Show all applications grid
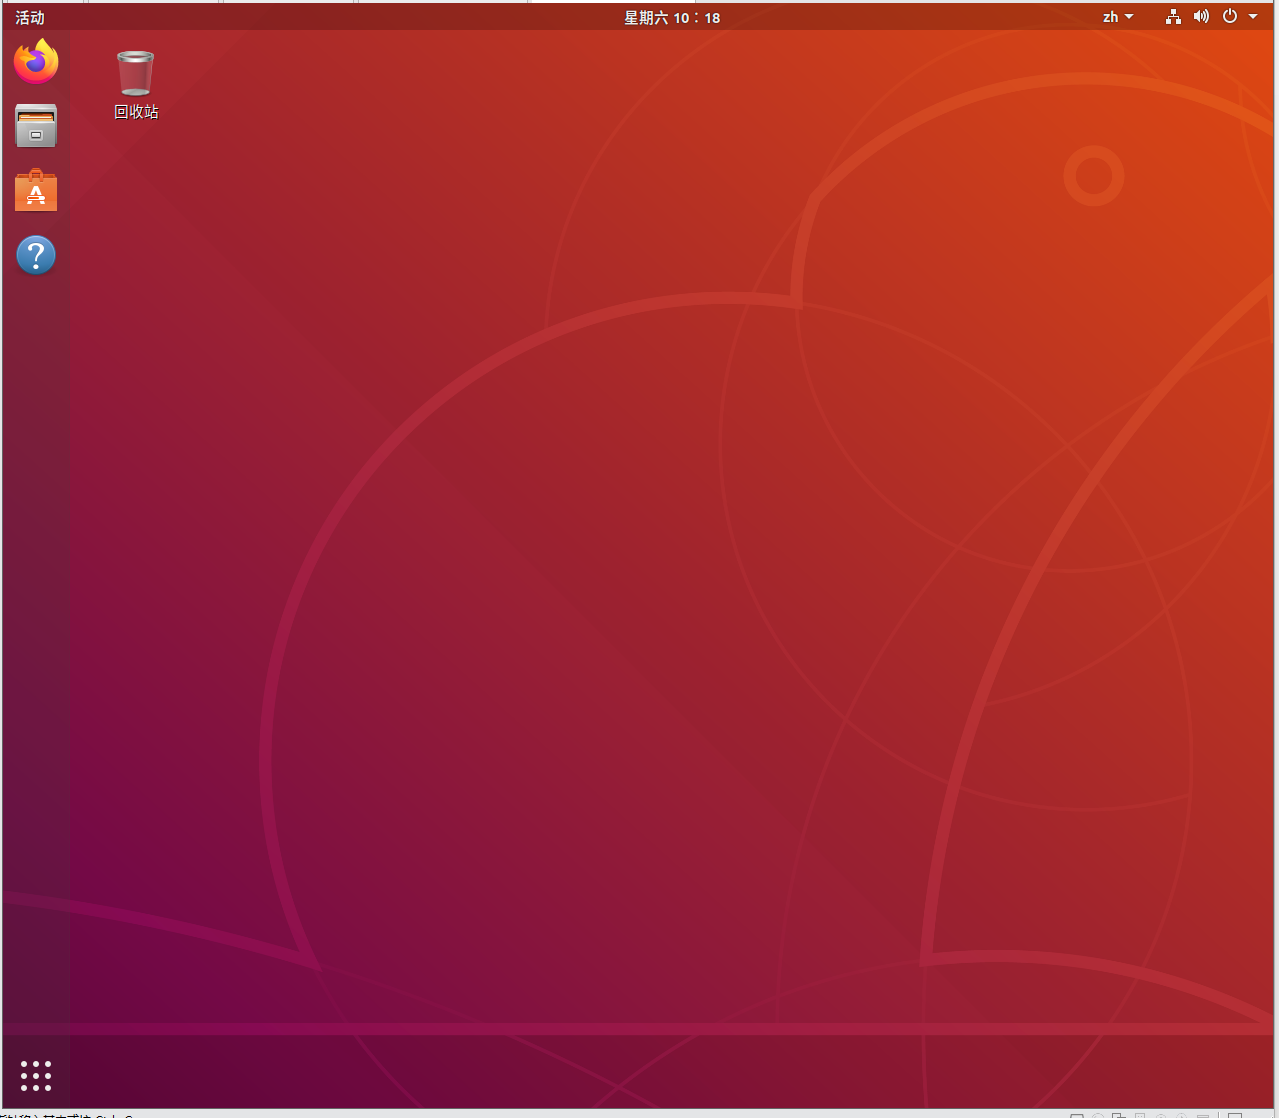1279x1118 pixels. [36, 1076]
